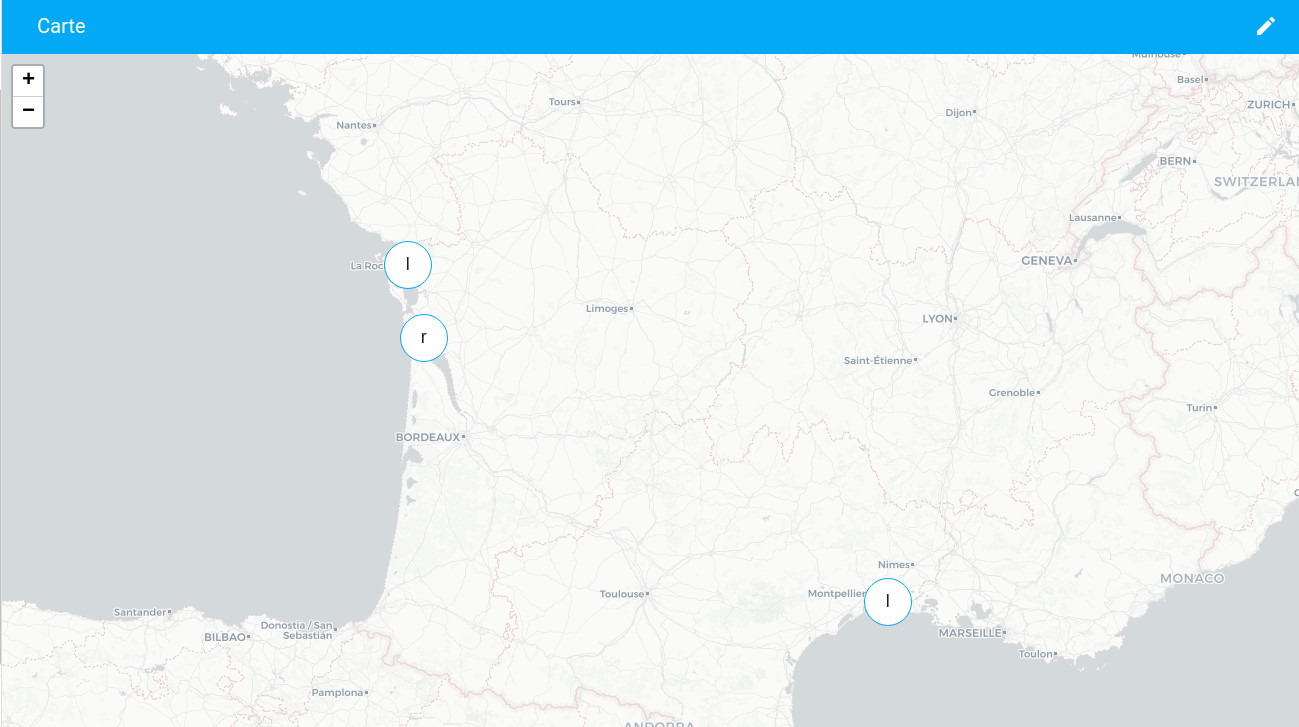Click the Pamplona city label
1299x727 pixels.
point(337,692)
